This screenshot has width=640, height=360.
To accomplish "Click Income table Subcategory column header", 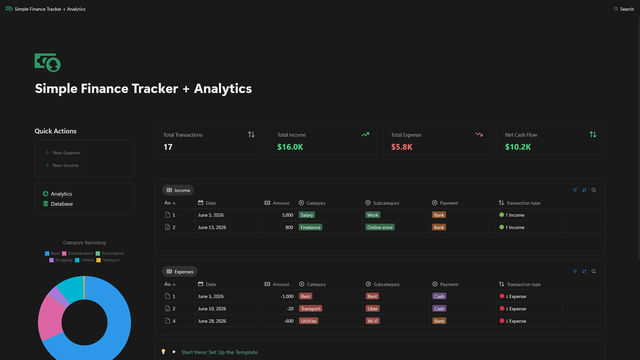I will coord(382,203).
